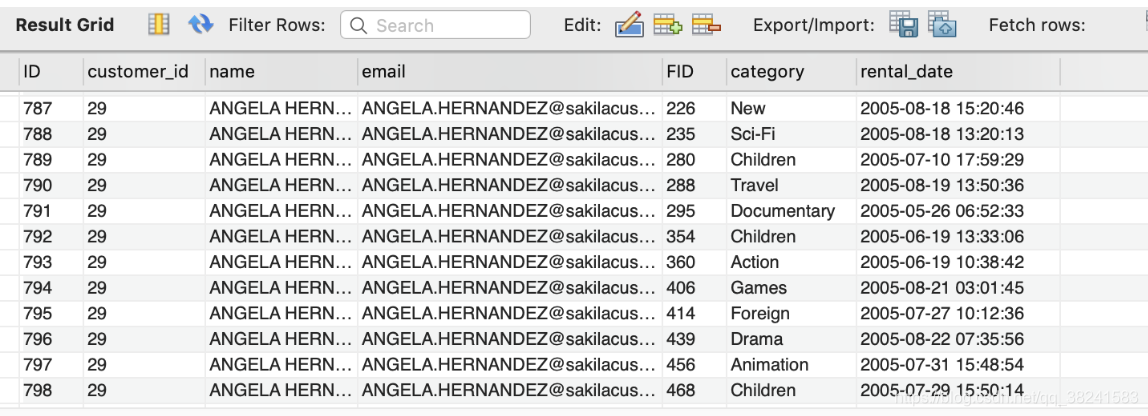Image resolution: width=1148 pixels, height=416 pixels.
Task: Select the category cell Foreign
Action: [x=791, y=313]
